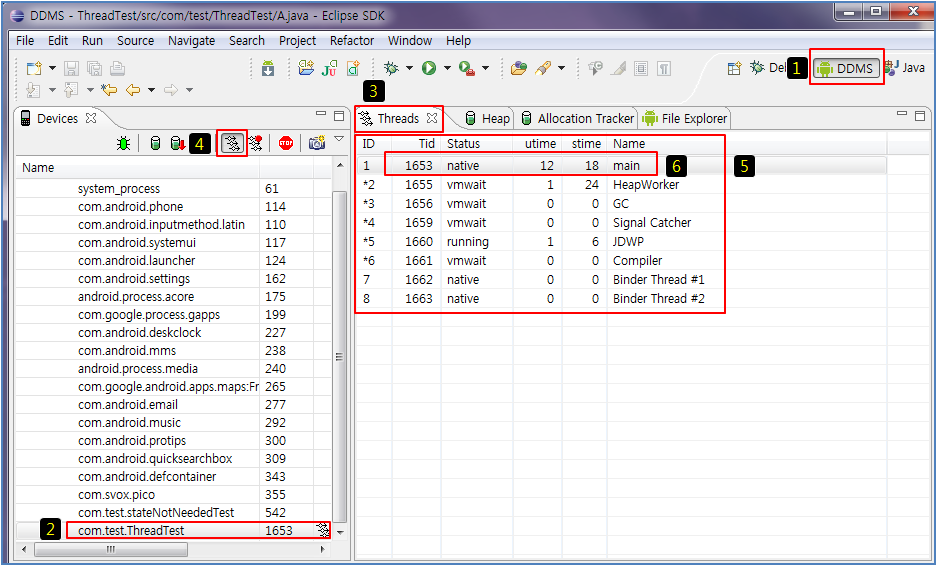Viewport: 937px width, 566px height.
Task: Click the green Run button in toolbar
Action: pyautogui.click(x=429, y=68)
